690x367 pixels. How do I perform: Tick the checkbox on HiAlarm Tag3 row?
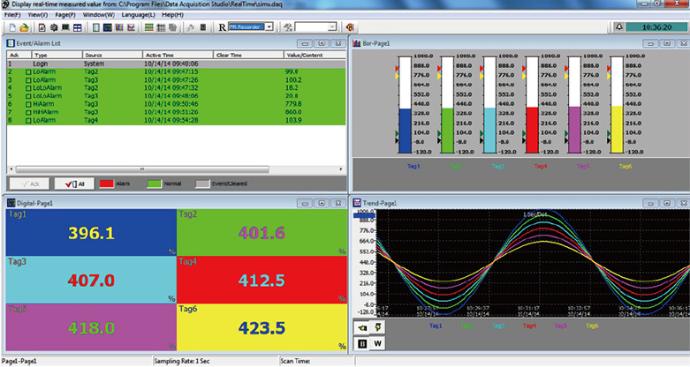[x=28, y=104]
